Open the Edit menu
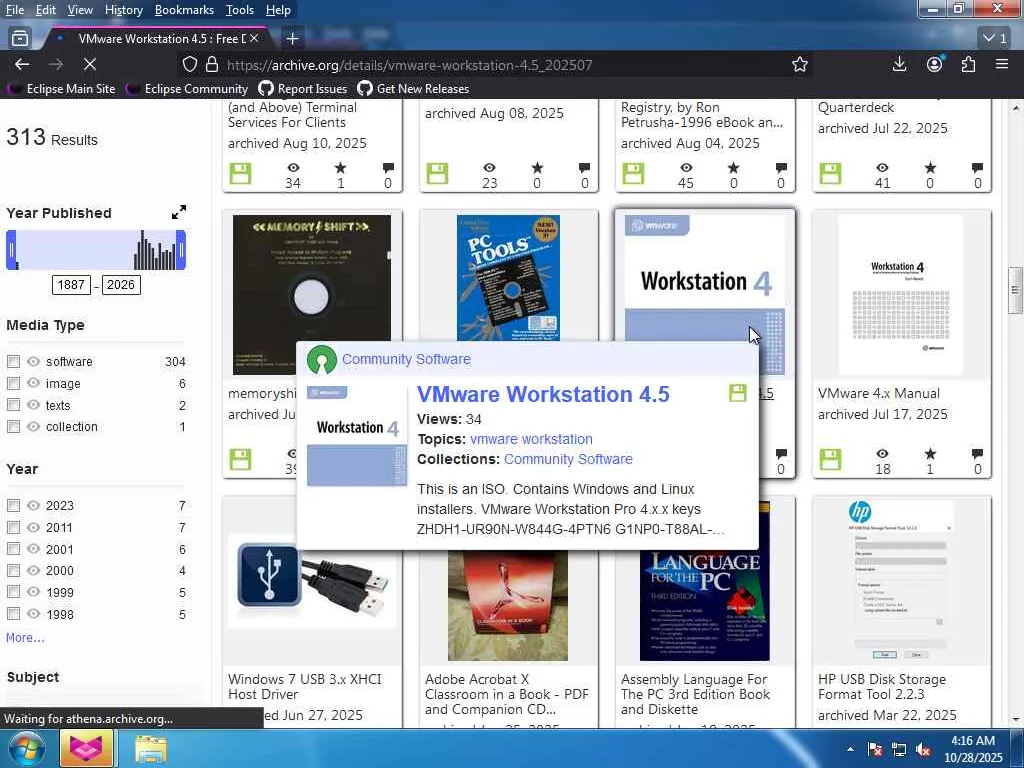This screenshot has height=768, width=1024. click(x=46, y=10)
